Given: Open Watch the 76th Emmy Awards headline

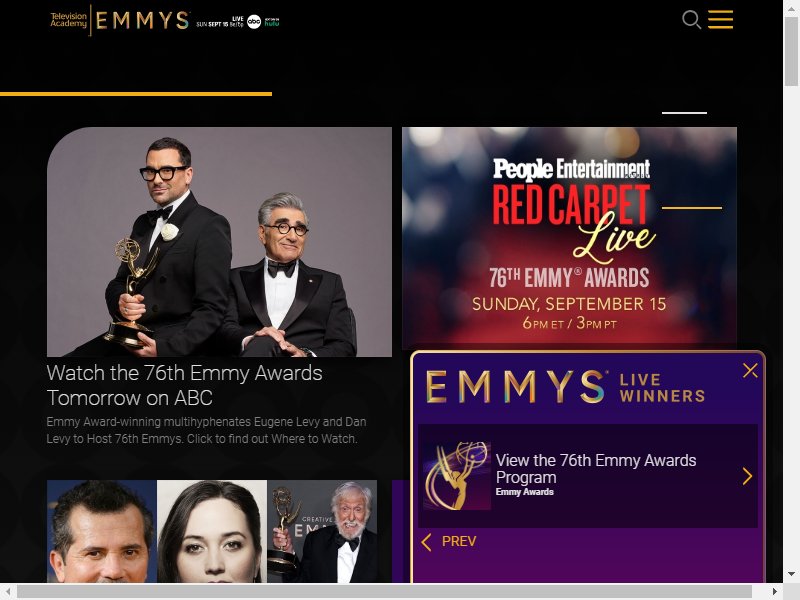Looking at the screenshot, I should (x=184, y=385).
